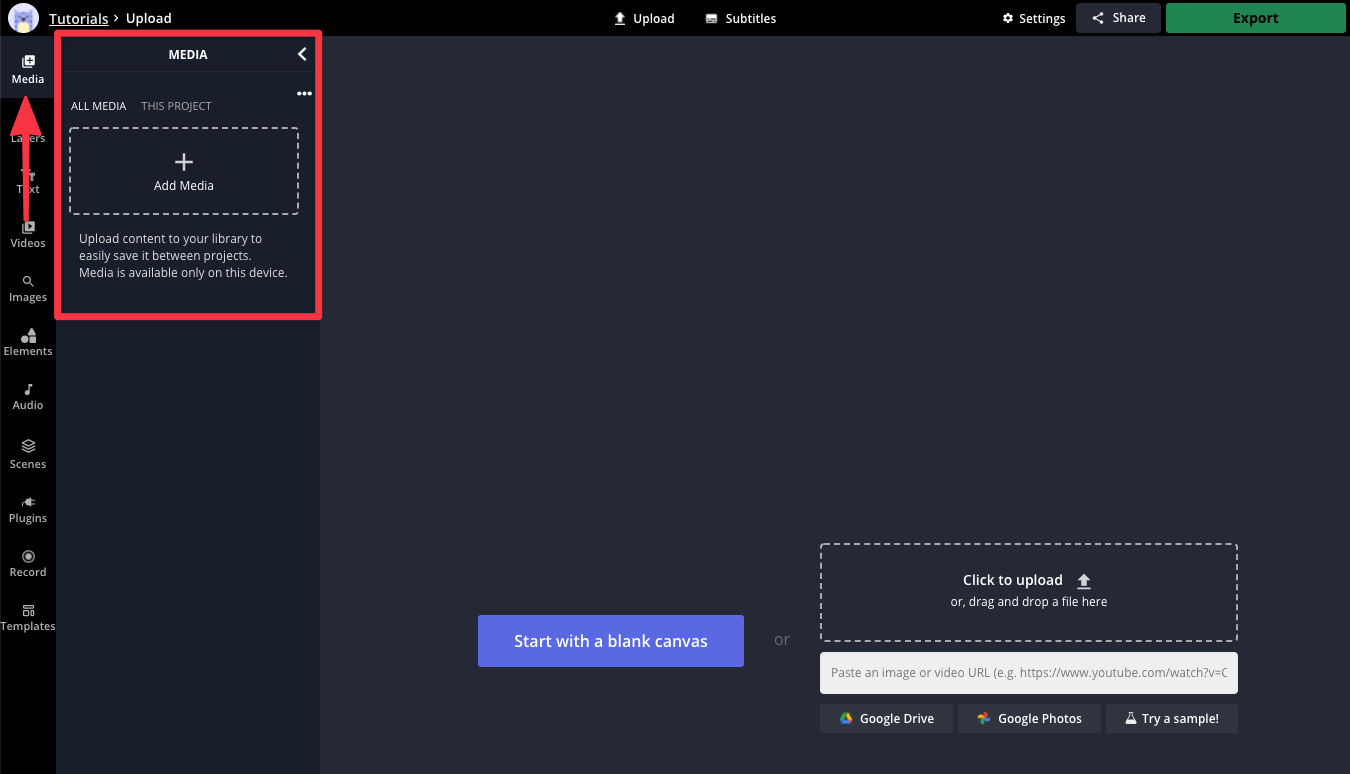Open the Plugins sidebar panel
The width and height of the screenshot is (1350, 774).
coord(28,509)
